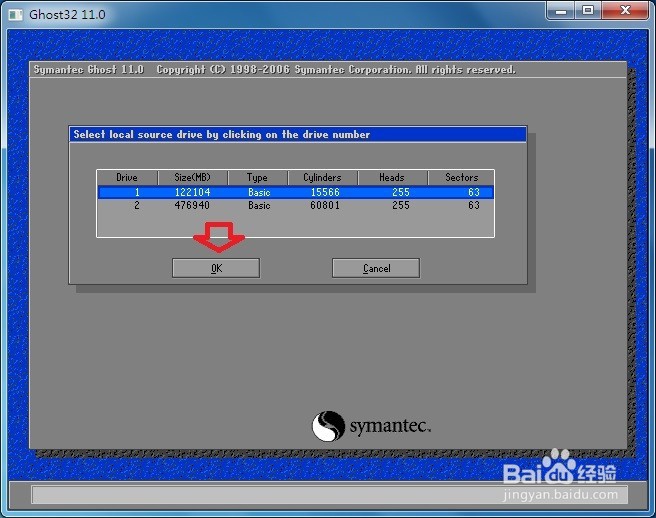Click size value 476940

click(192, 205)
